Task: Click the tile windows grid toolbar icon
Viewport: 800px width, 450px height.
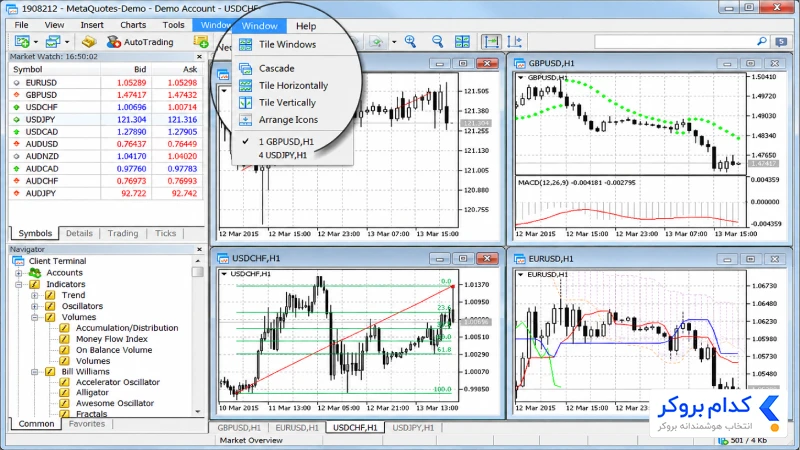Action: (x=462, y=41)
